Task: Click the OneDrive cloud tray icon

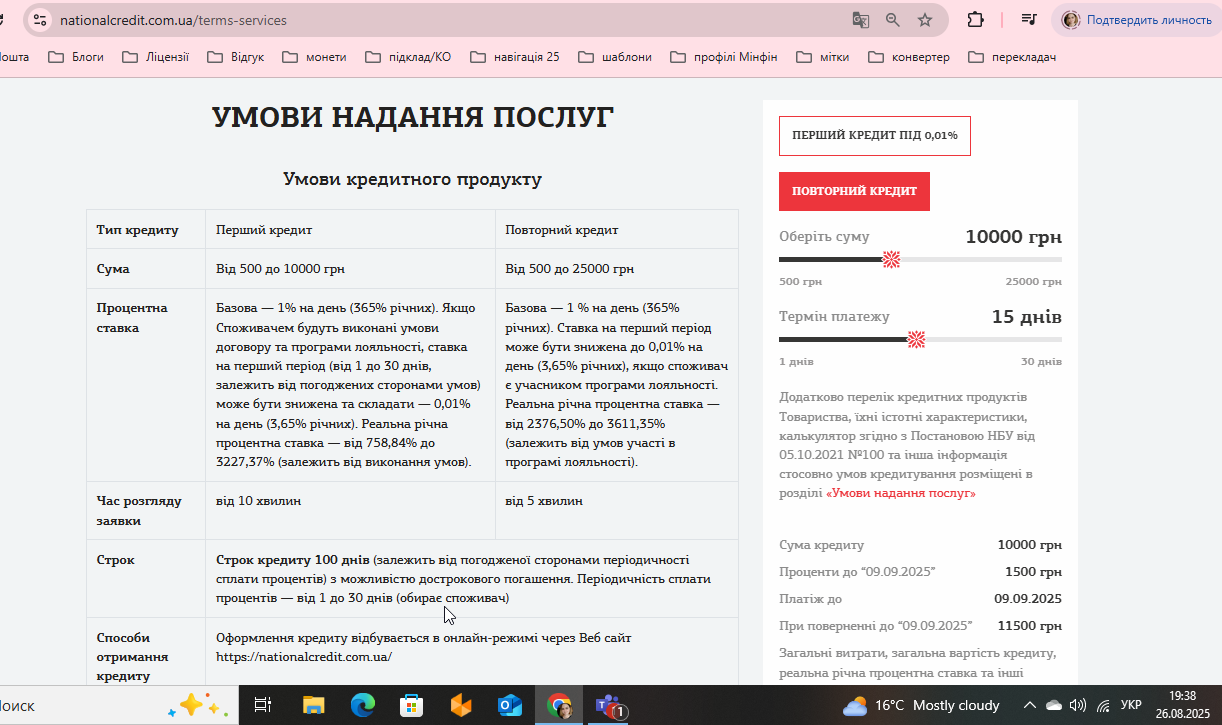Action: 1053,705
